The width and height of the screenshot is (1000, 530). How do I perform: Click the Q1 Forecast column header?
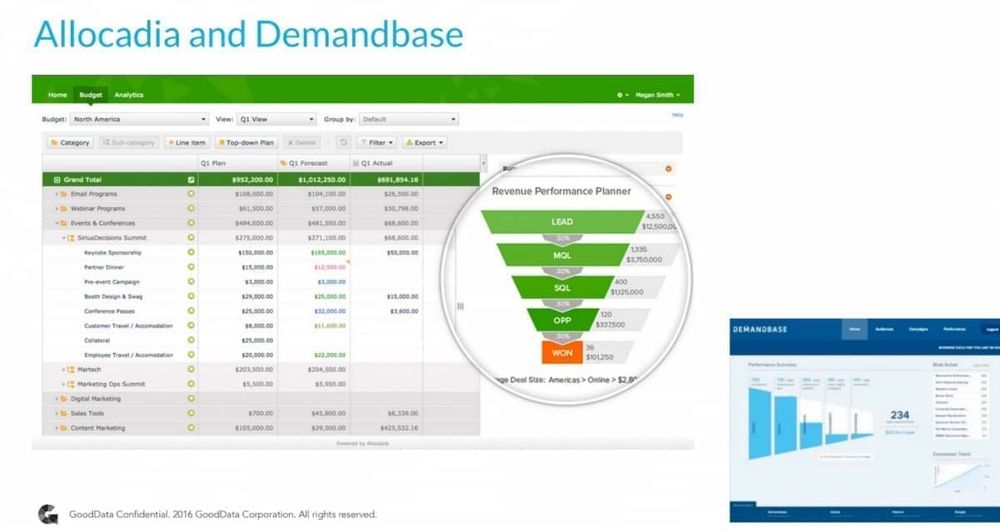pyautogui.click(x=314, y=163)
